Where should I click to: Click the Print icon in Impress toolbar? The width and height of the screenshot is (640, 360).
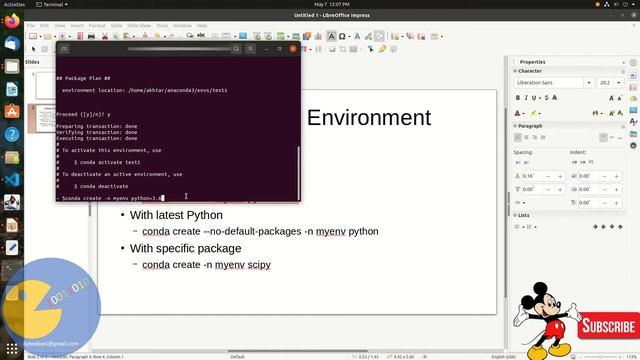point(91,36)
